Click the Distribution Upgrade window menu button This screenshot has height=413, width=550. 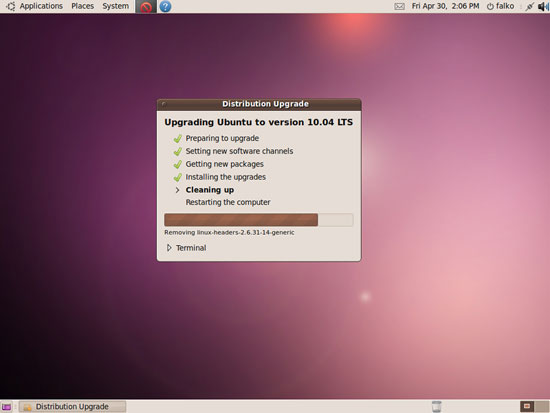pos(164,104)
